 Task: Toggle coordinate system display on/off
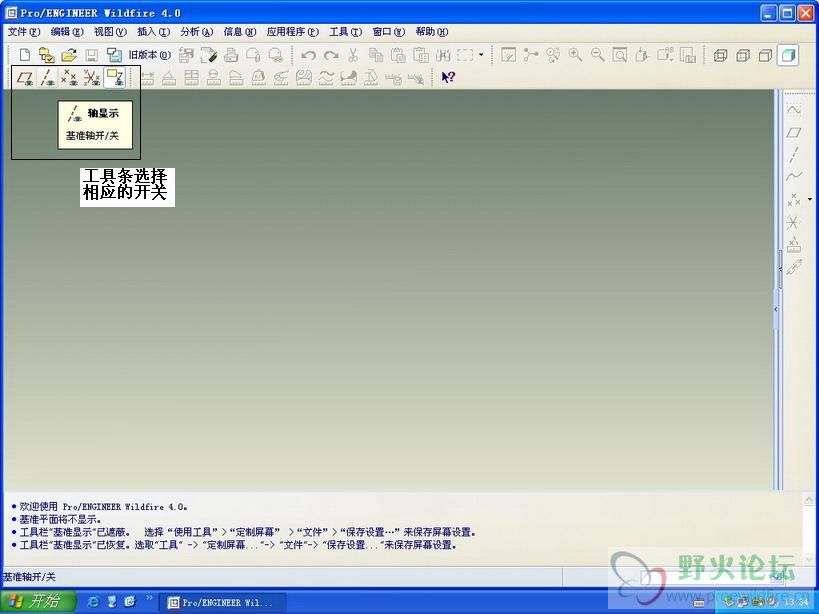[x=92, y=77]
